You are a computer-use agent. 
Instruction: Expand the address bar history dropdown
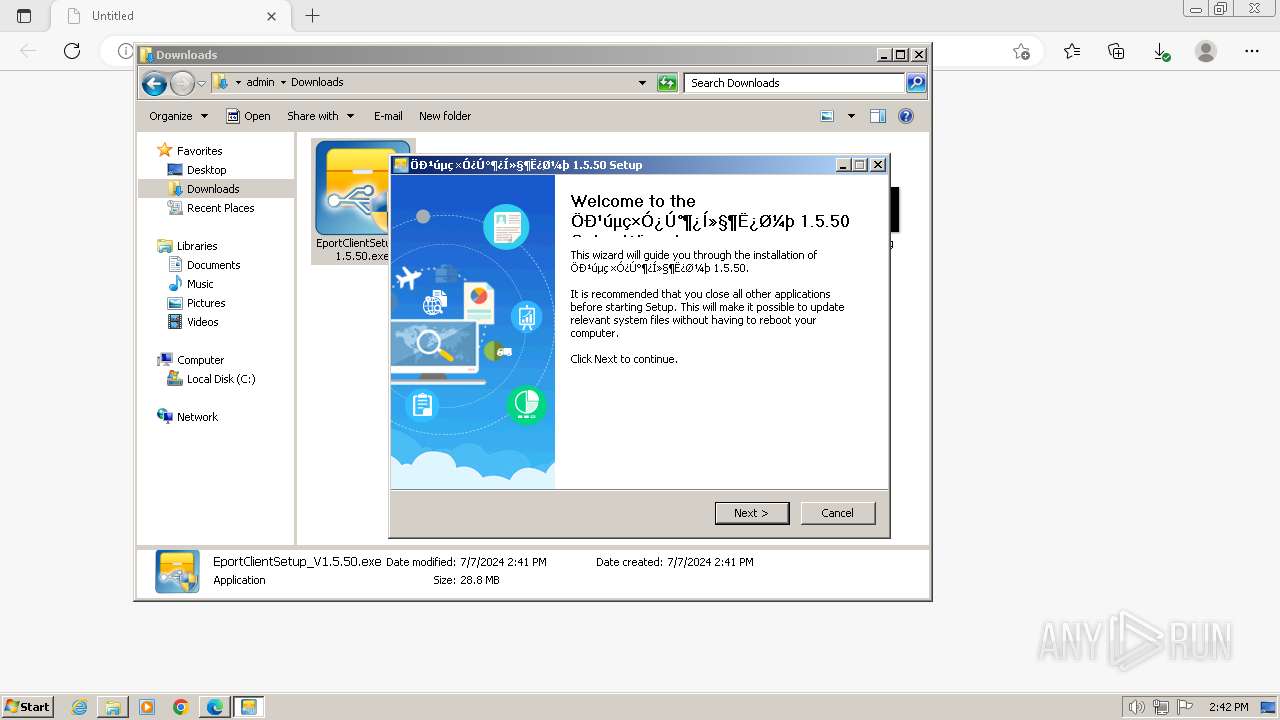[642, 83]
